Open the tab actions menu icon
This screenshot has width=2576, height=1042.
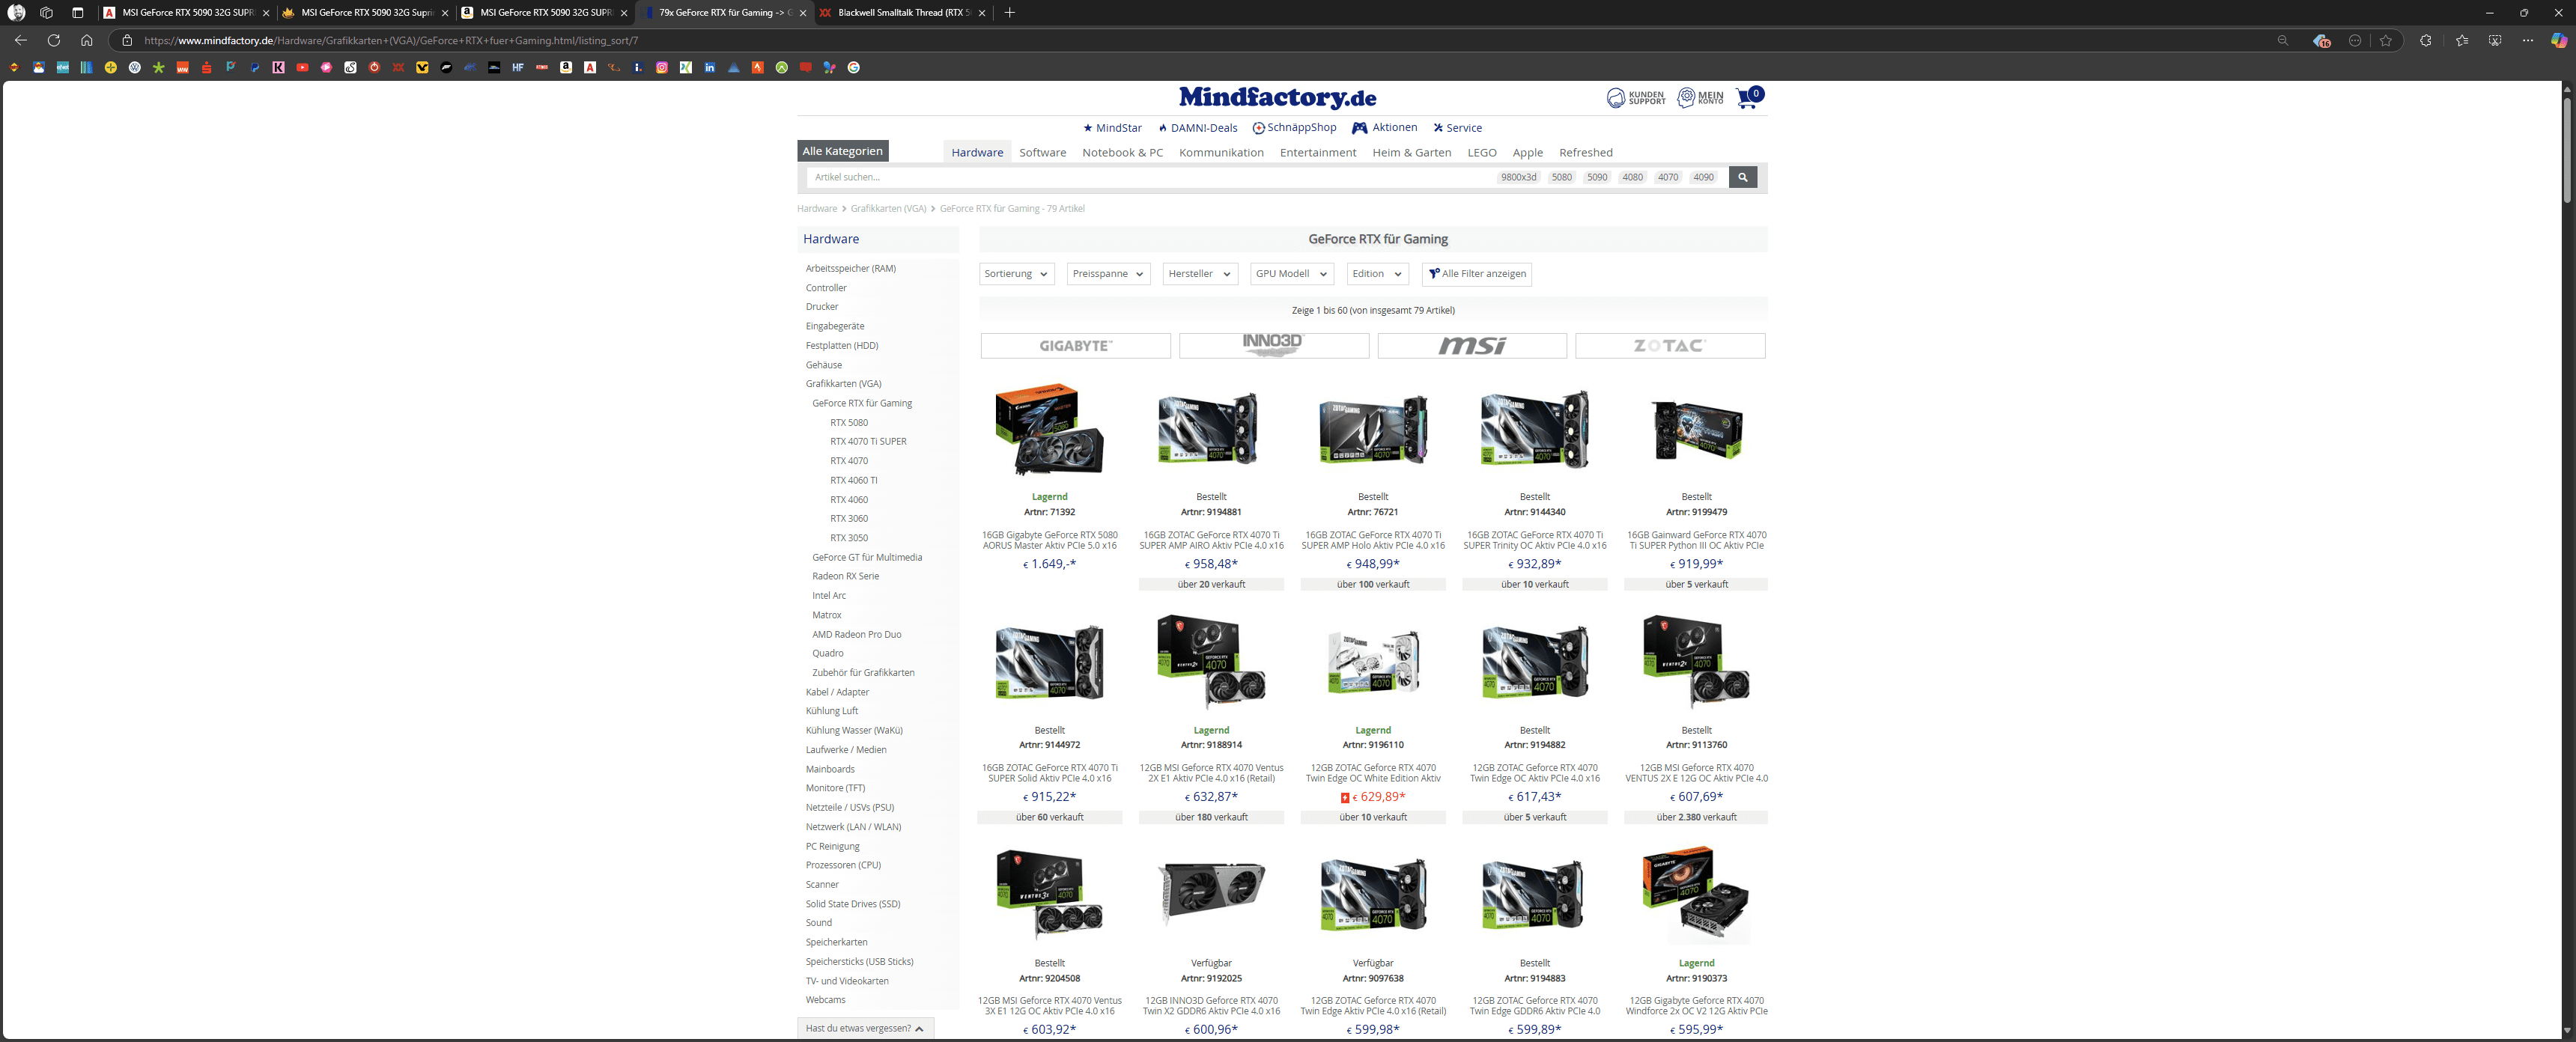(78, 13)
